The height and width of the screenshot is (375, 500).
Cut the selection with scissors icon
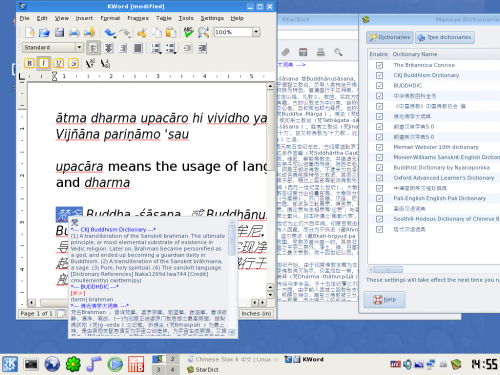tap(142, 32)
